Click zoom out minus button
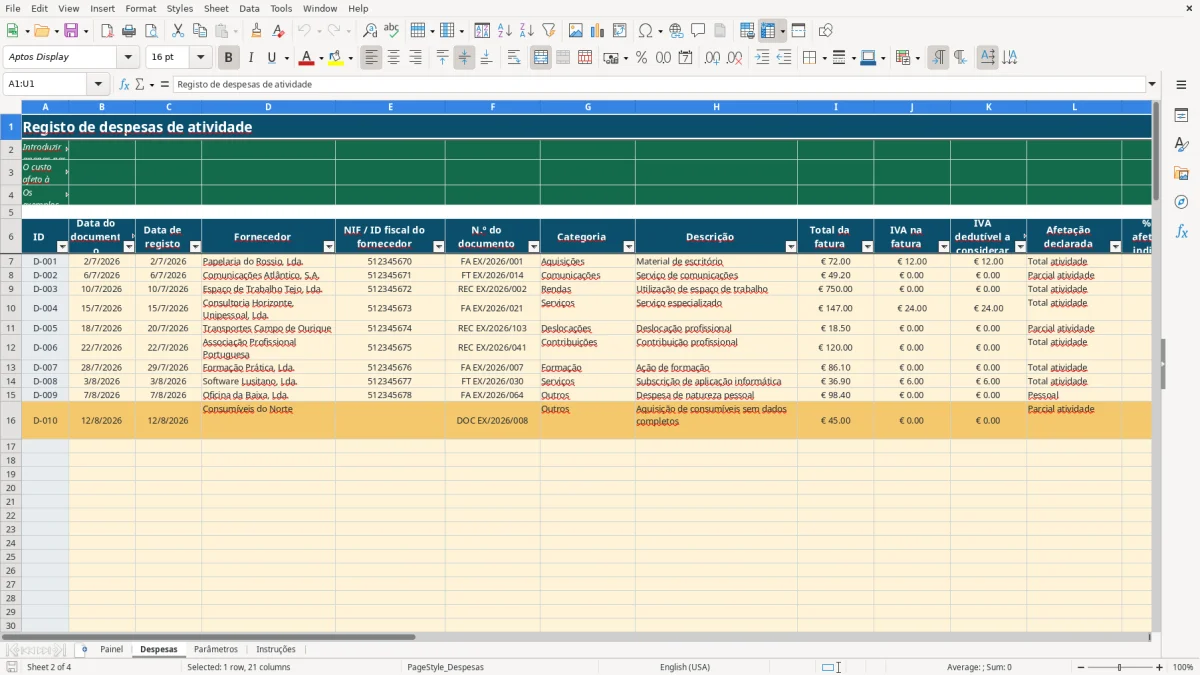This screenshot has height=675, width=1200. click(x=1080, y=667)
